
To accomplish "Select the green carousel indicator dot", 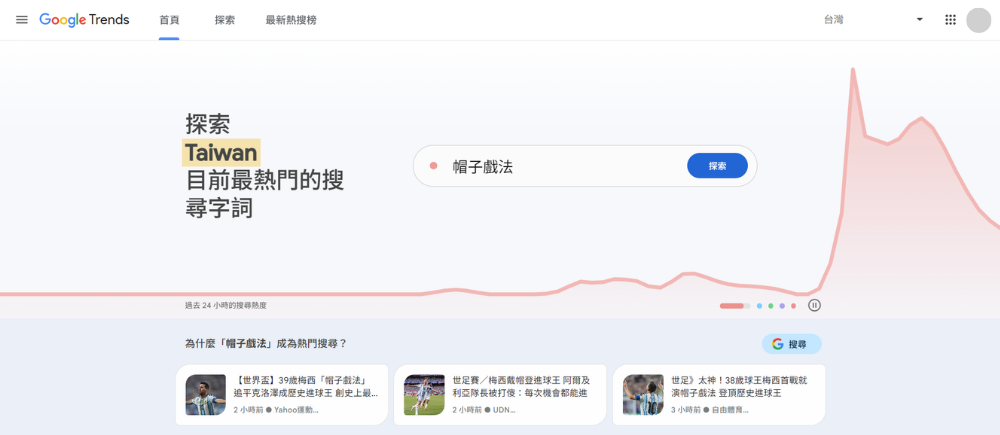I will coord(770,306).
